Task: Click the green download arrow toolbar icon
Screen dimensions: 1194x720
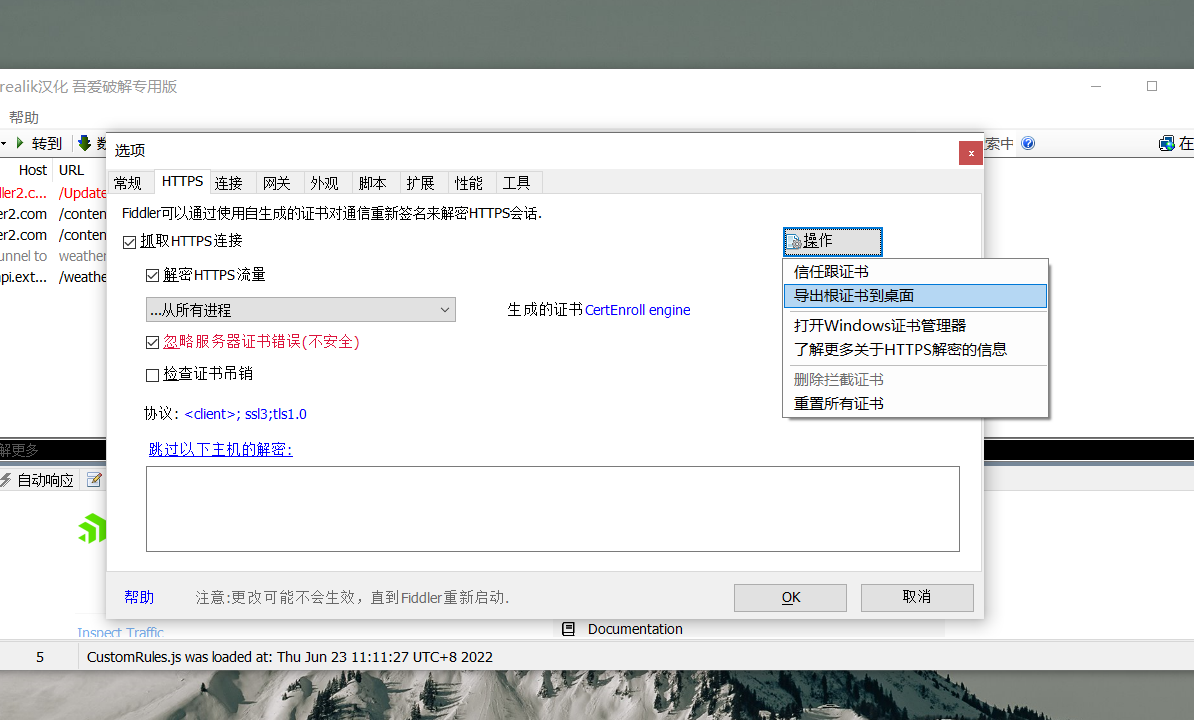Action: 85,144
